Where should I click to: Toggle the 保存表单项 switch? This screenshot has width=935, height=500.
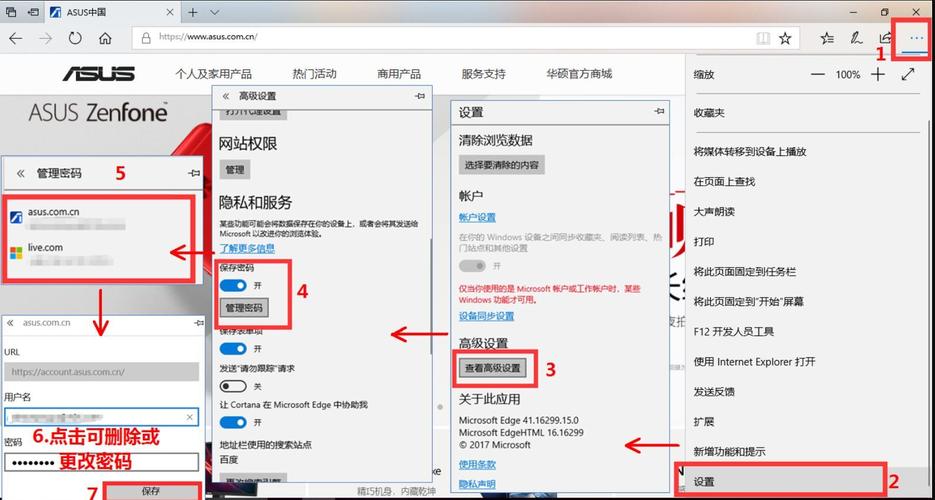(x=233, y=348)
